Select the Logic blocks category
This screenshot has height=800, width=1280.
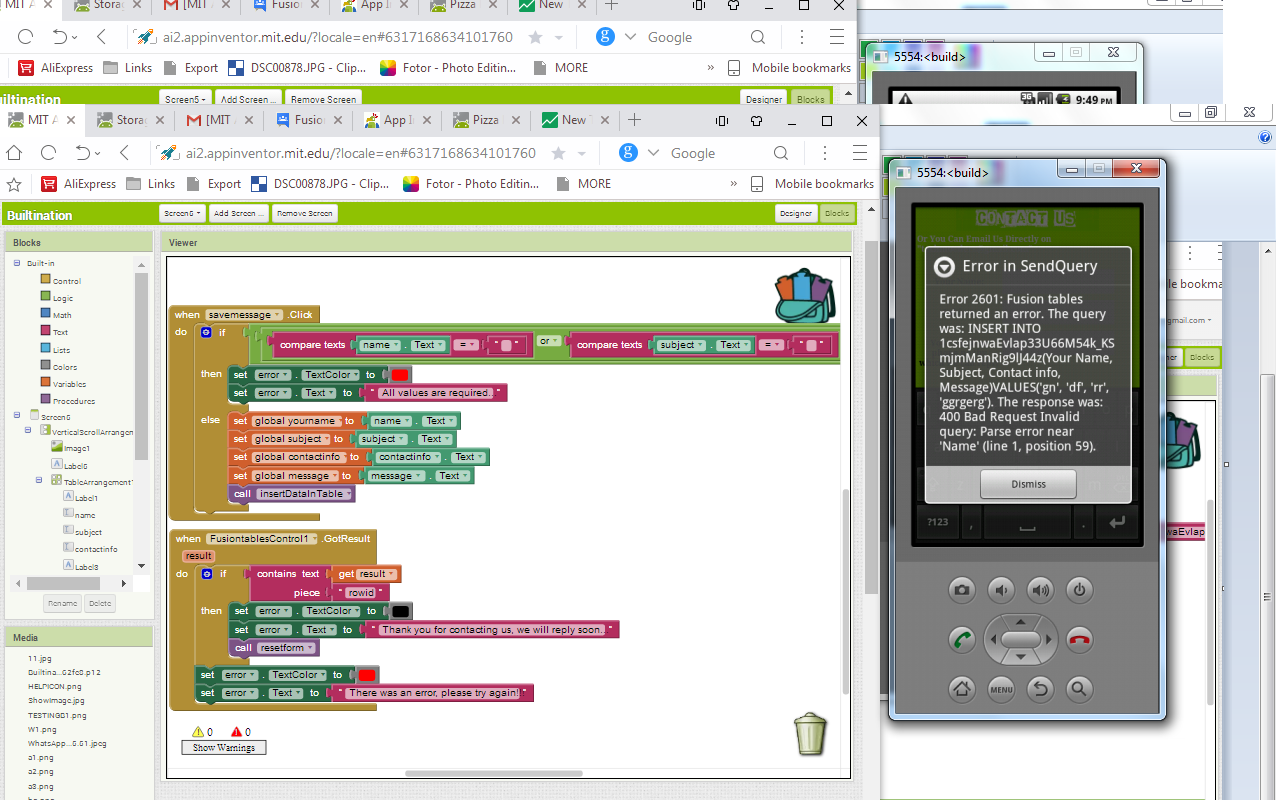pyautogui.click(x=63, y=298)
